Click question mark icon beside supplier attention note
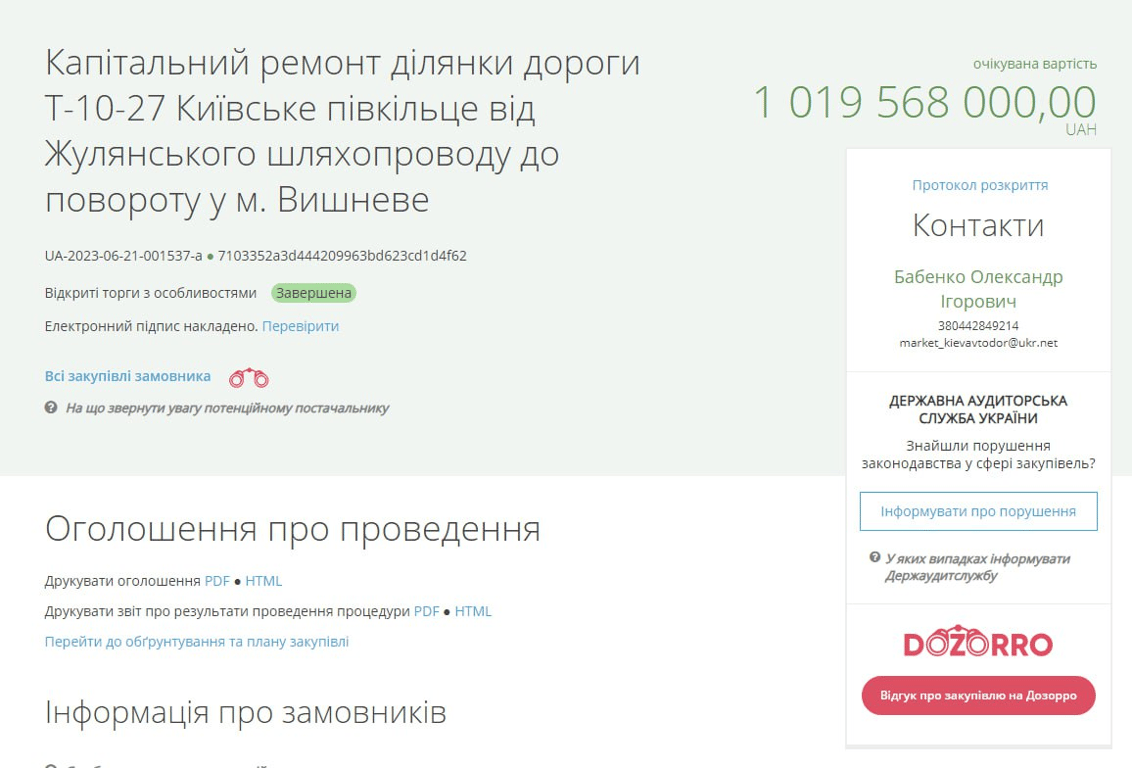 [51, 408]
